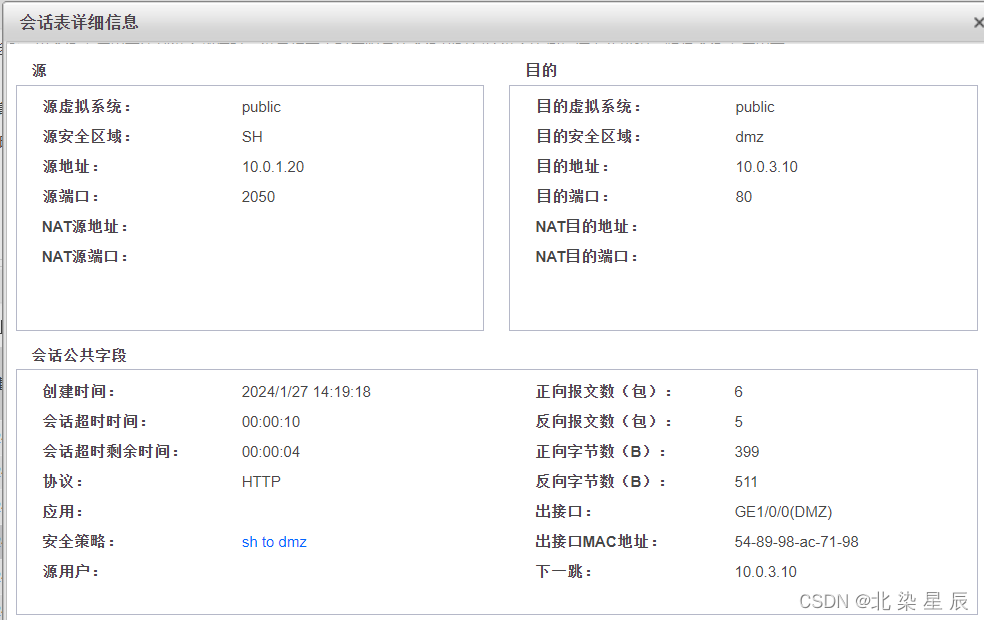Select the 源端口 value 2050
984x620 pixels.
click(257, 196)
